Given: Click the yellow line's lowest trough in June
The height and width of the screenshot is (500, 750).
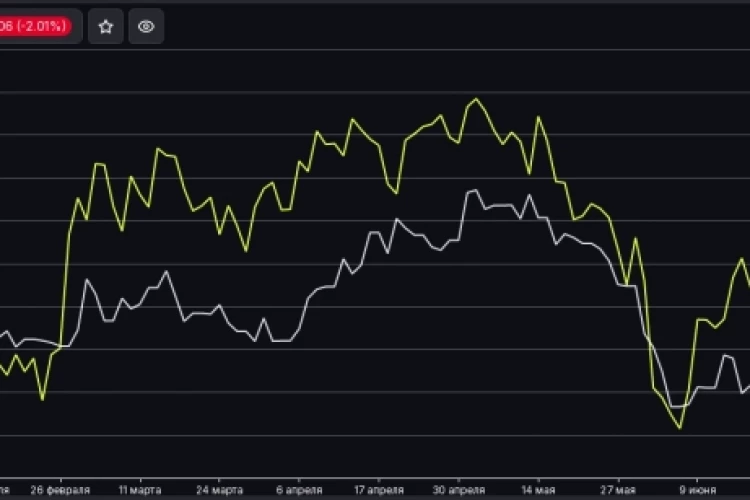Looking at the screenshot, I should (x=680, y=428).
